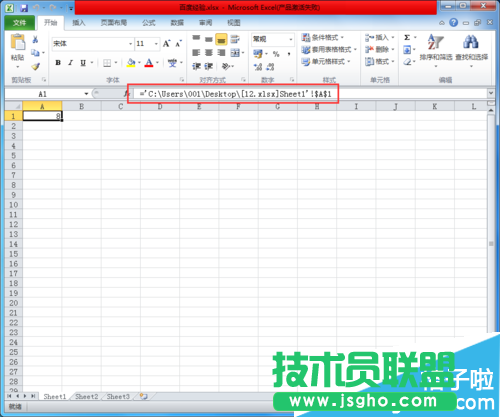Click the Decrease Indent icon
500x417 pixels.
196,66
